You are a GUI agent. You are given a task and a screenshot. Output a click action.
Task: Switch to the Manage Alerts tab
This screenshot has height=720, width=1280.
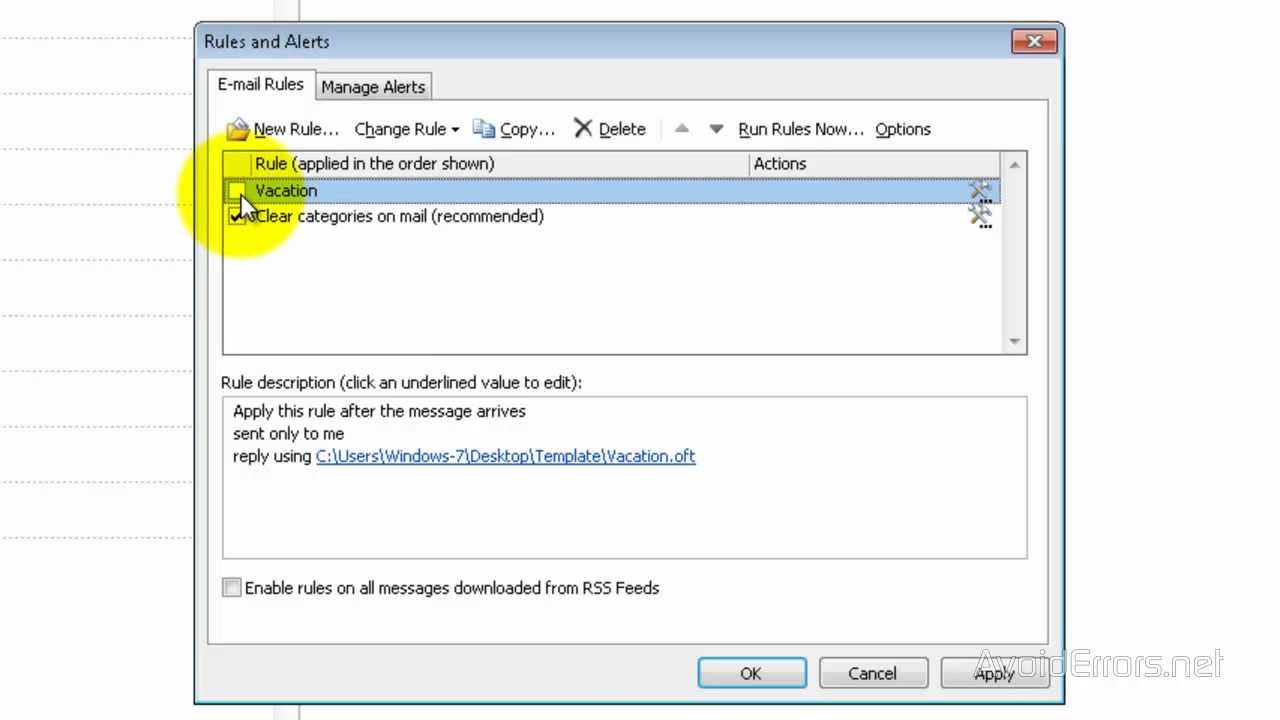click(x=373, y=87)
